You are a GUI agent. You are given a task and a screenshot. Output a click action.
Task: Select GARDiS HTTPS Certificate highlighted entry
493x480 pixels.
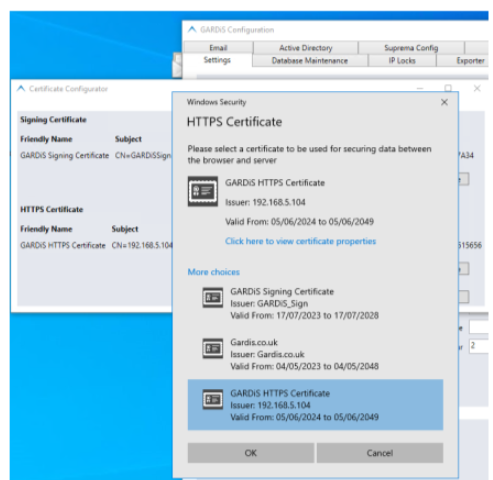[x=315, y=405]
